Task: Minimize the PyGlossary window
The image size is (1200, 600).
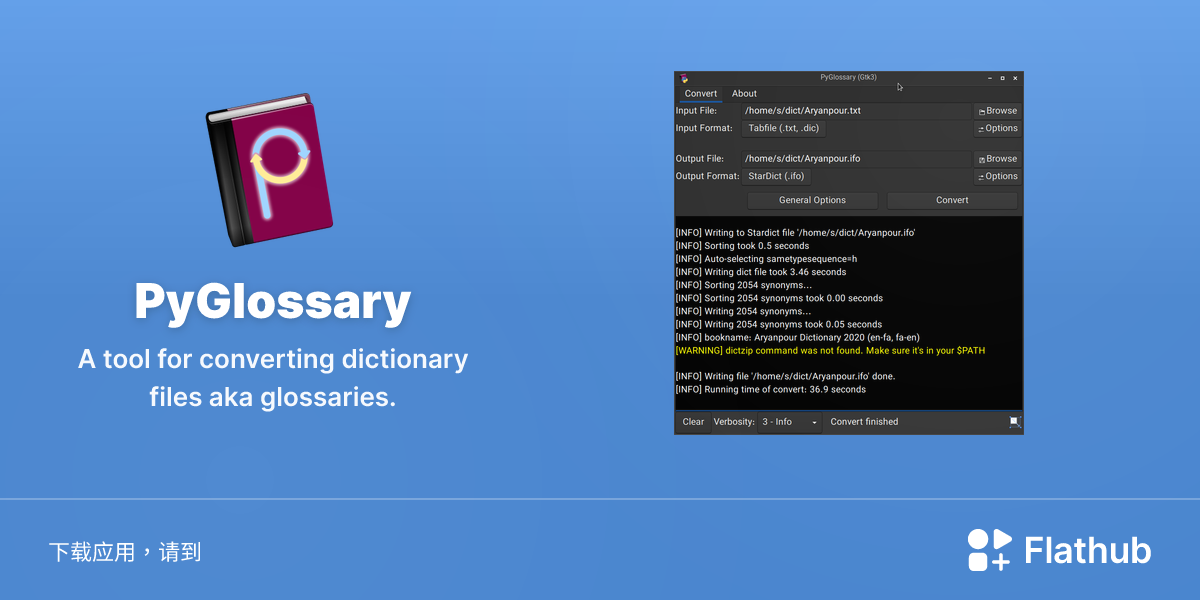Action: pos(990,78)
